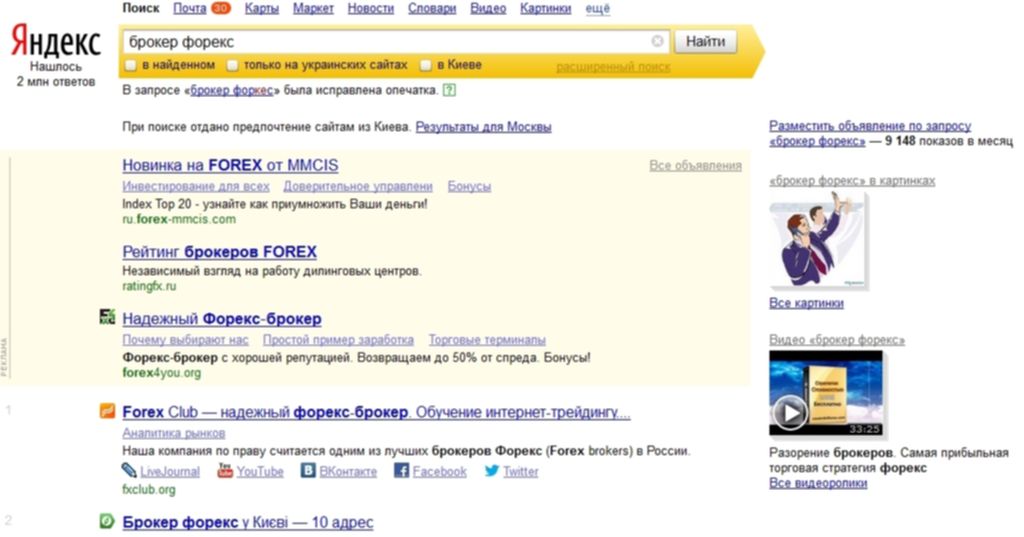Click the Yandex logo
The width and height of the screenshot is (1024, 537).
(56, 41)
